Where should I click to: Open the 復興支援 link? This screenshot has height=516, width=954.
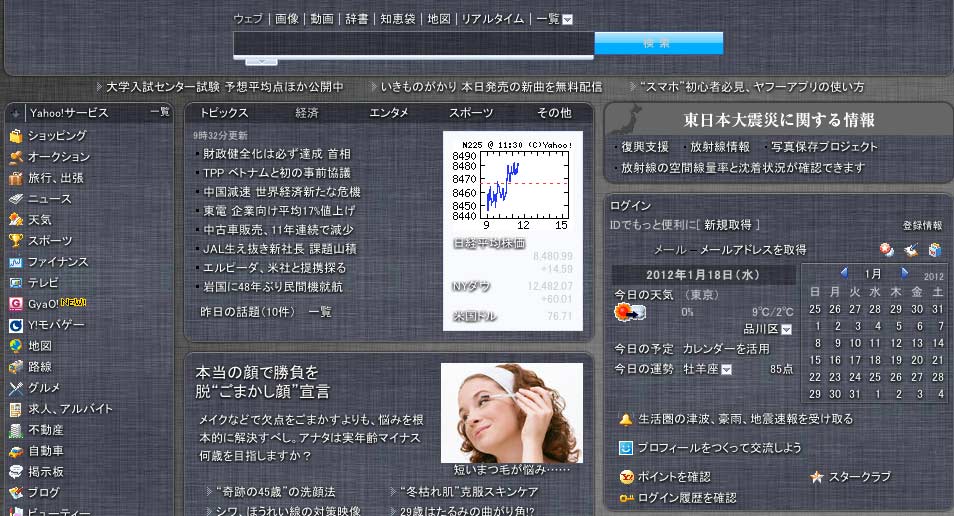click(x=644, y=147)
